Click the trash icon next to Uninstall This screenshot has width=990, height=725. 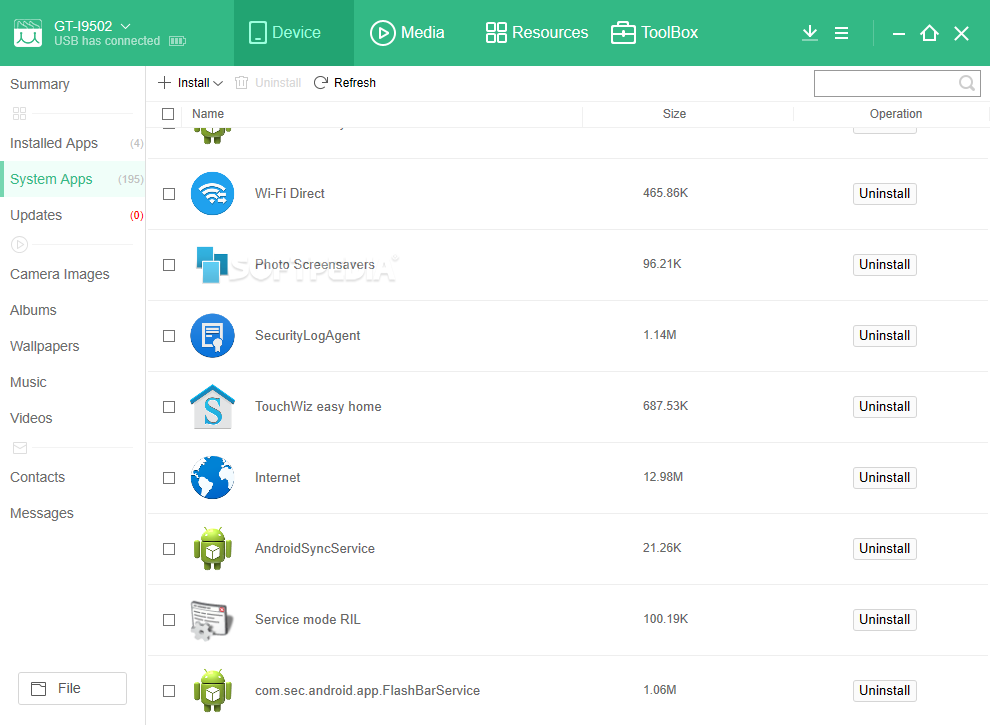[241, 83]
